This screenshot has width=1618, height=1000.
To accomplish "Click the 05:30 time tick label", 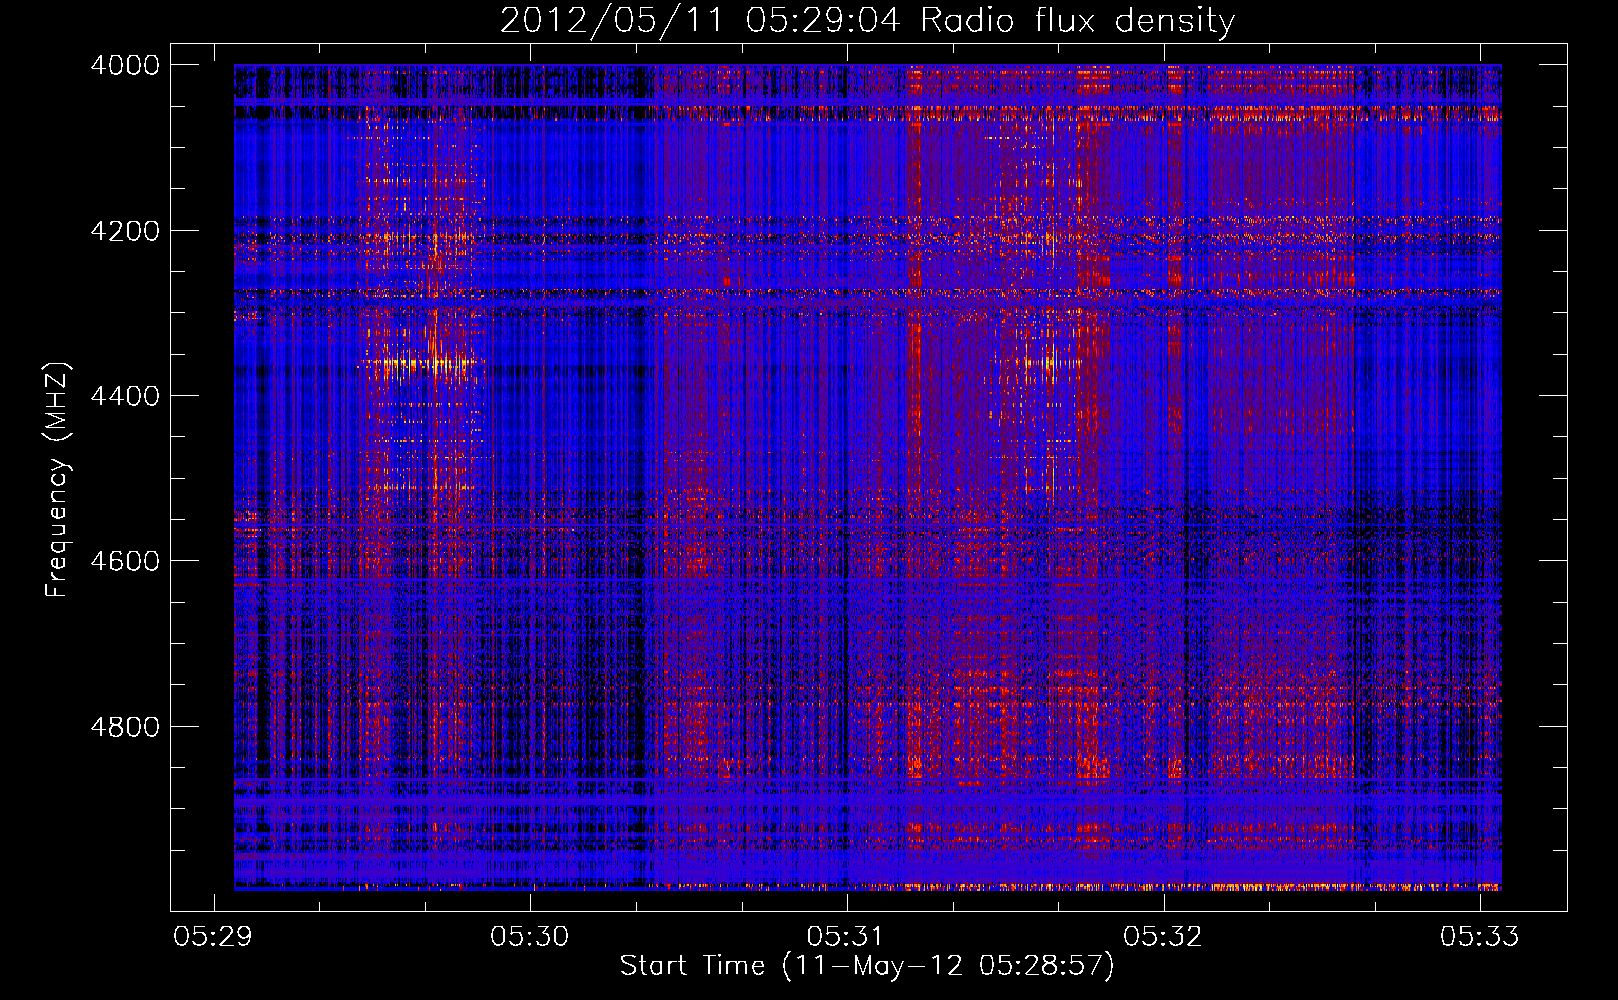I will click(529, 936).
